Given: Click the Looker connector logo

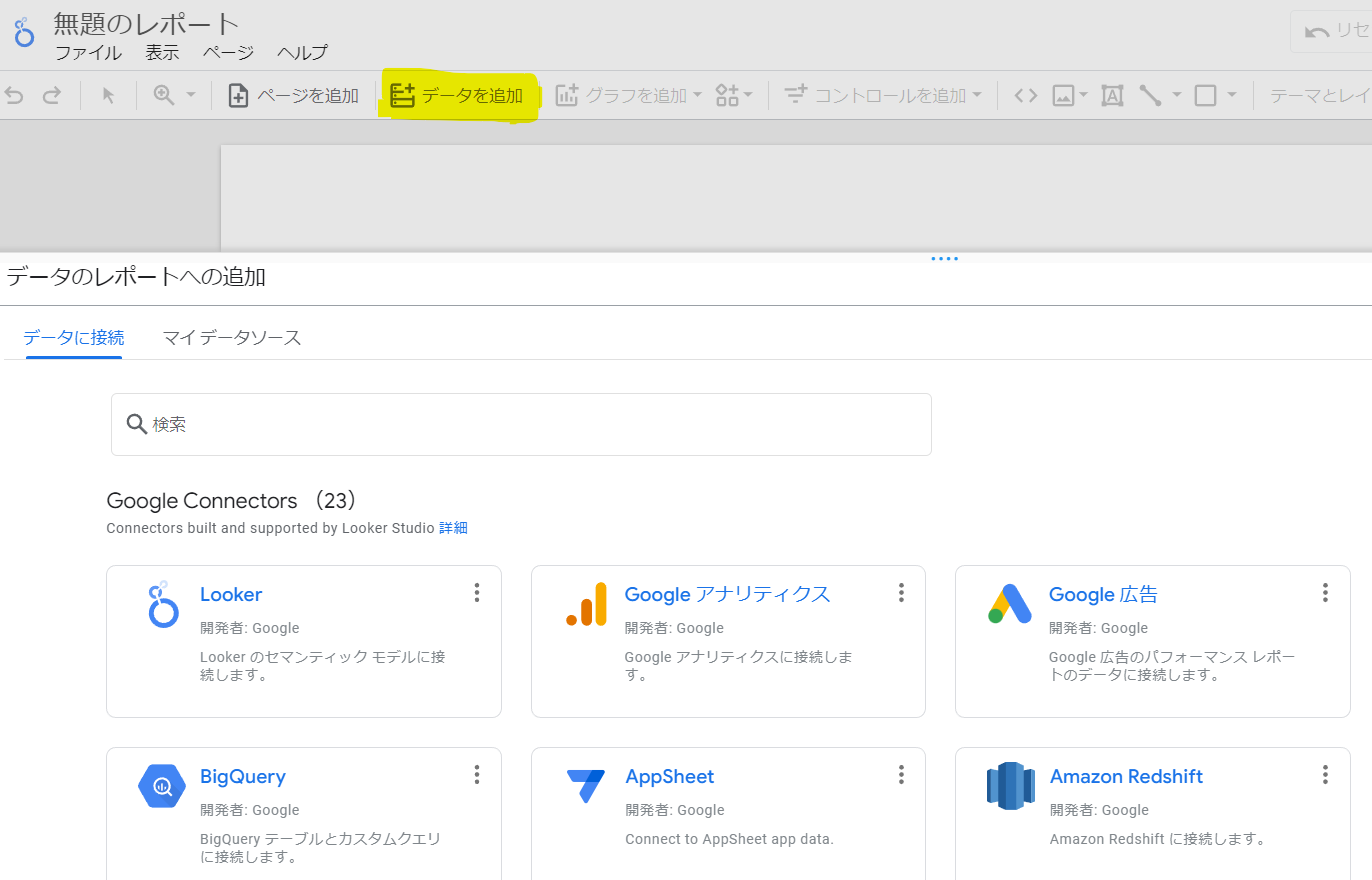Looking at the screenshot, I should point(163,604).
